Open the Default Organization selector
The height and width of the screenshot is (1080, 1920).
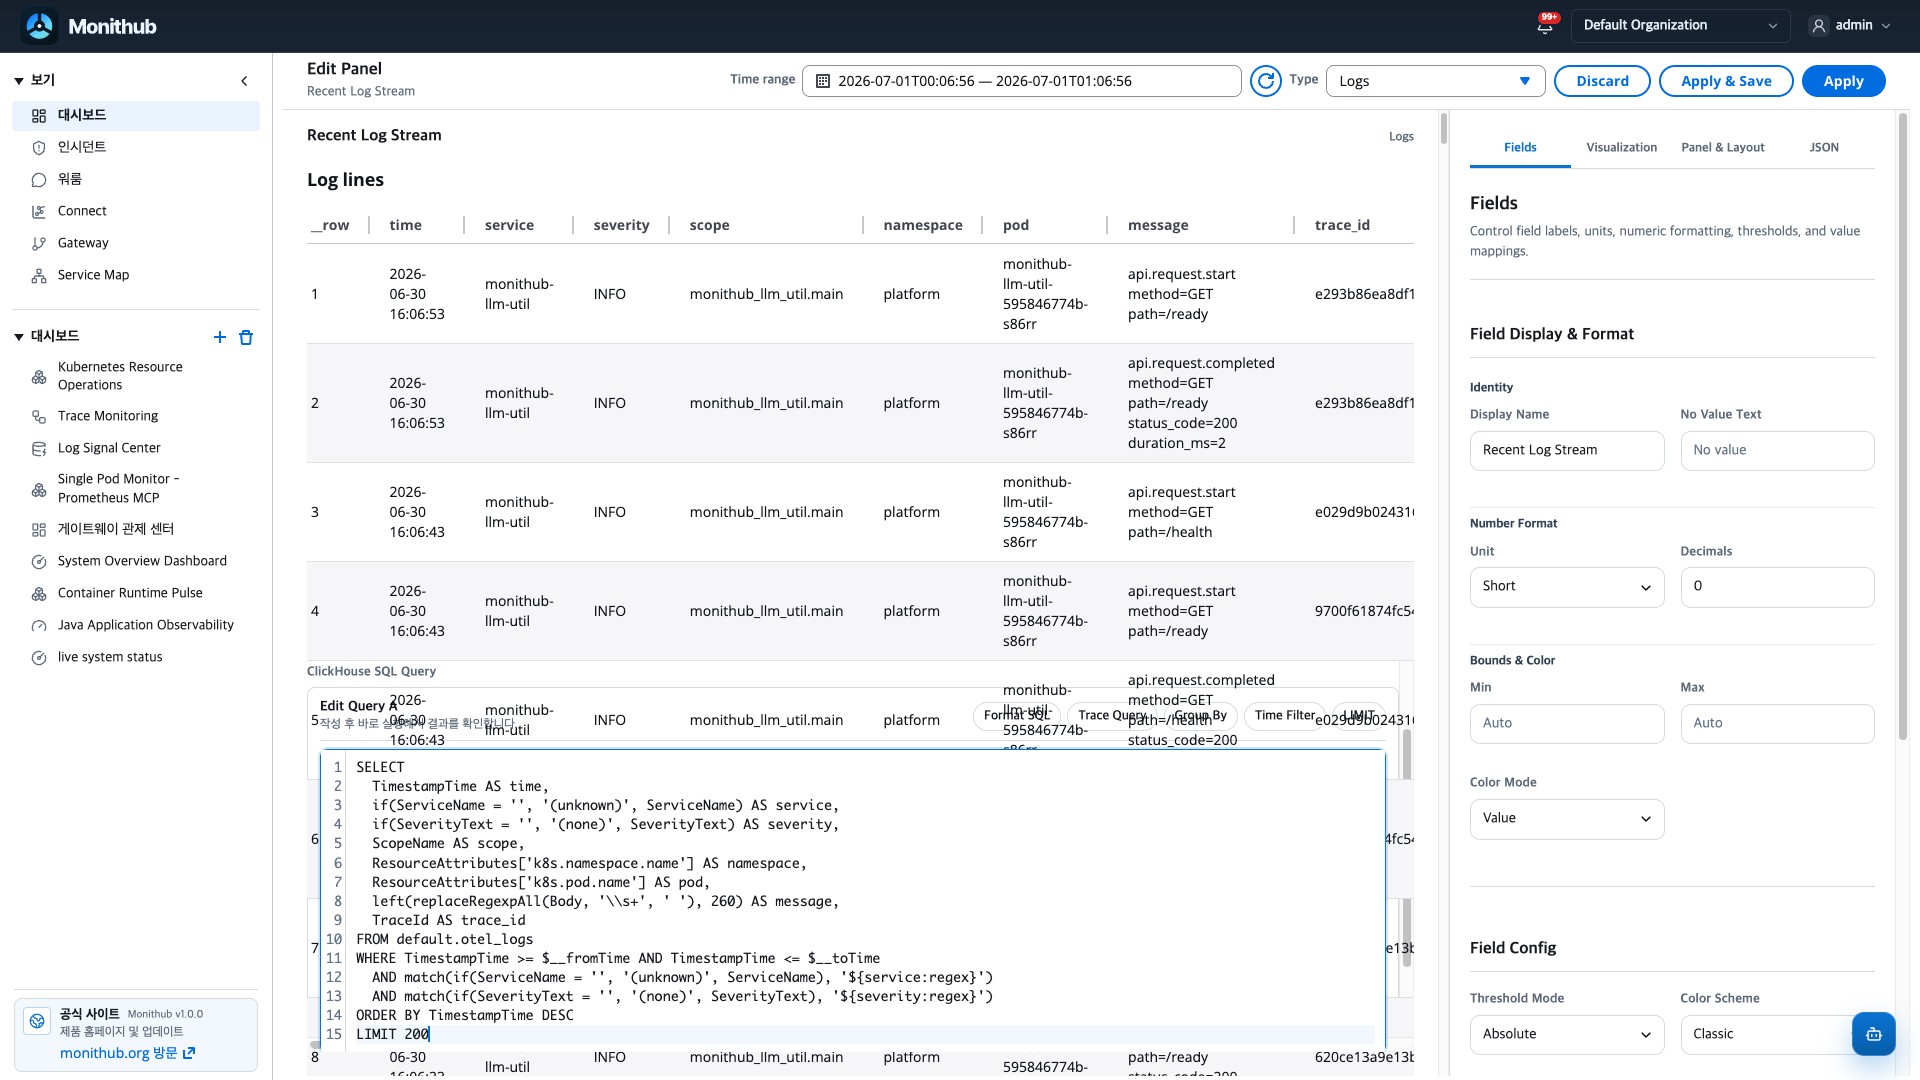point(1679,26)
